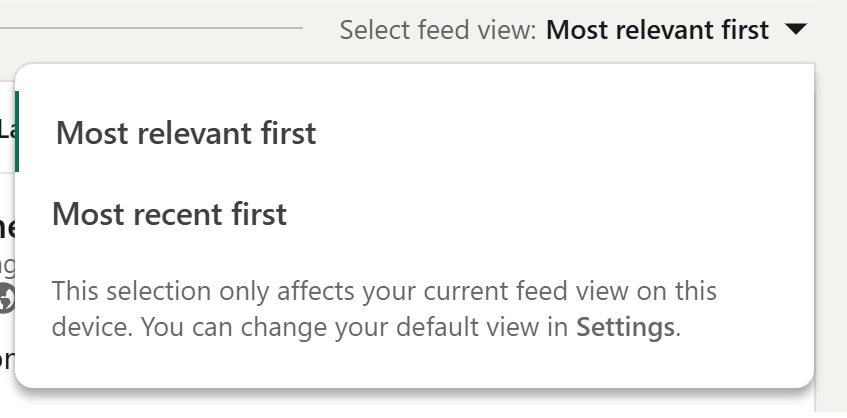Click the cut-off bold post author name

7,228
